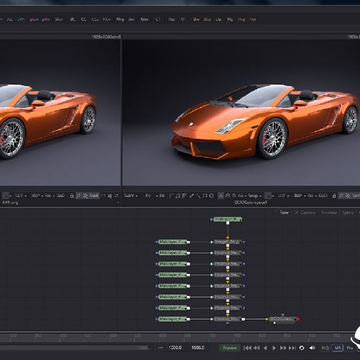Add a CCv color curves tool
This screenshot has height=360, width=360.
[x=95, y=19]
